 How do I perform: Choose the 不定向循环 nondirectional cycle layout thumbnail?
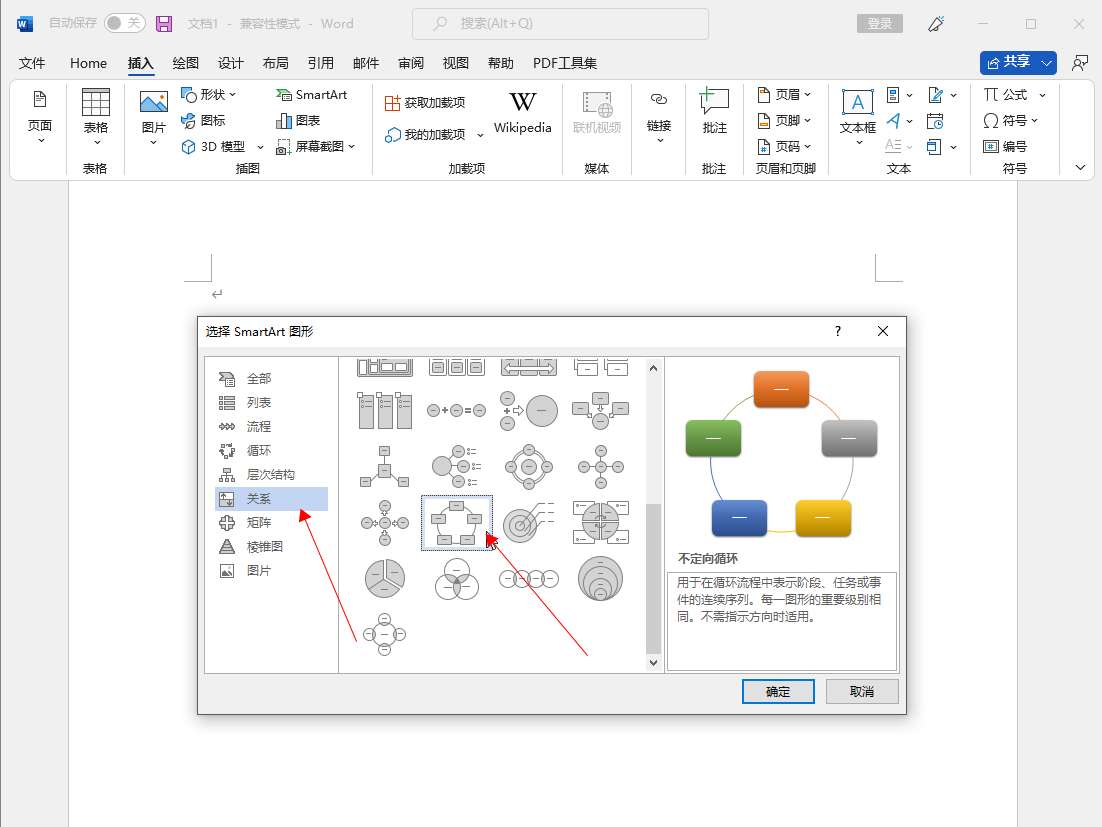pyautogui.click(x=457, y=523)
